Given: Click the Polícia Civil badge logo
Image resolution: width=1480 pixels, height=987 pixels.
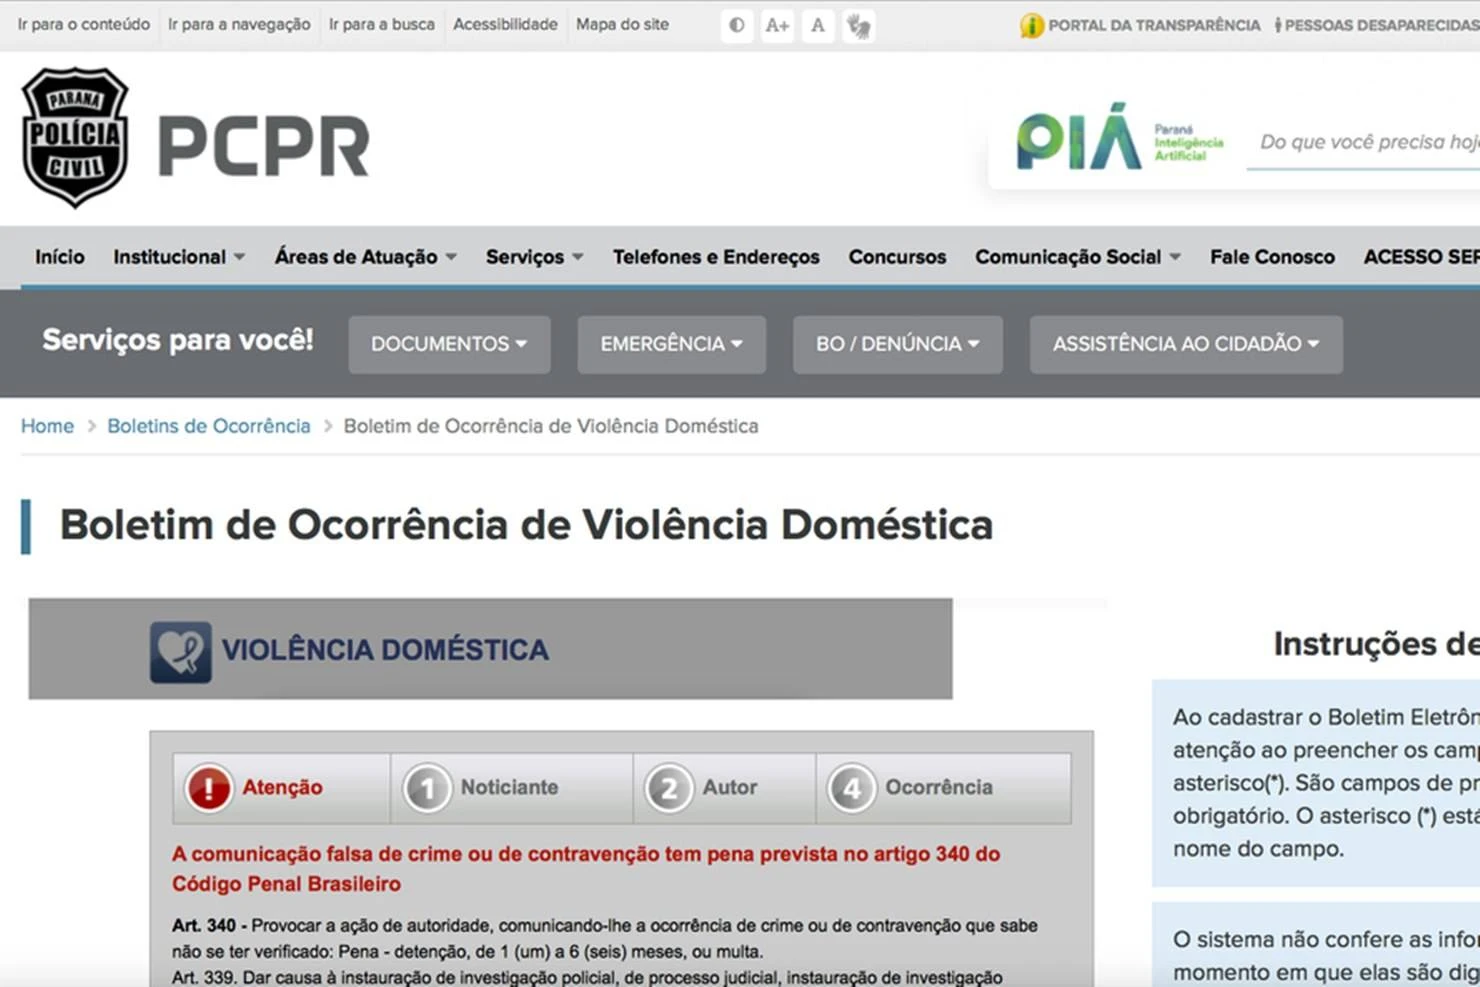Looking at the screenshot, I should [x=75, y=138].
